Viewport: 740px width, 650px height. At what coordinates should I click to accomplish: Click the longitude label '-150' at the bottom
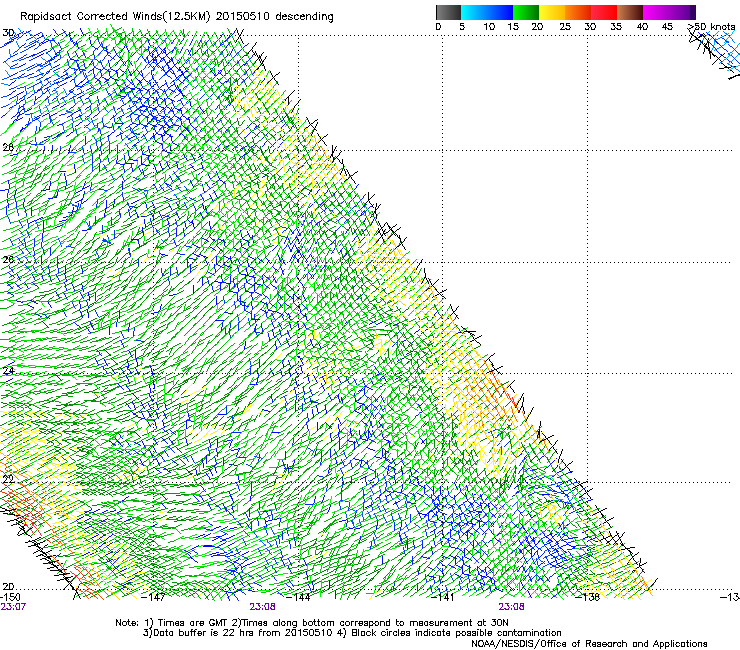pos(10,597)
